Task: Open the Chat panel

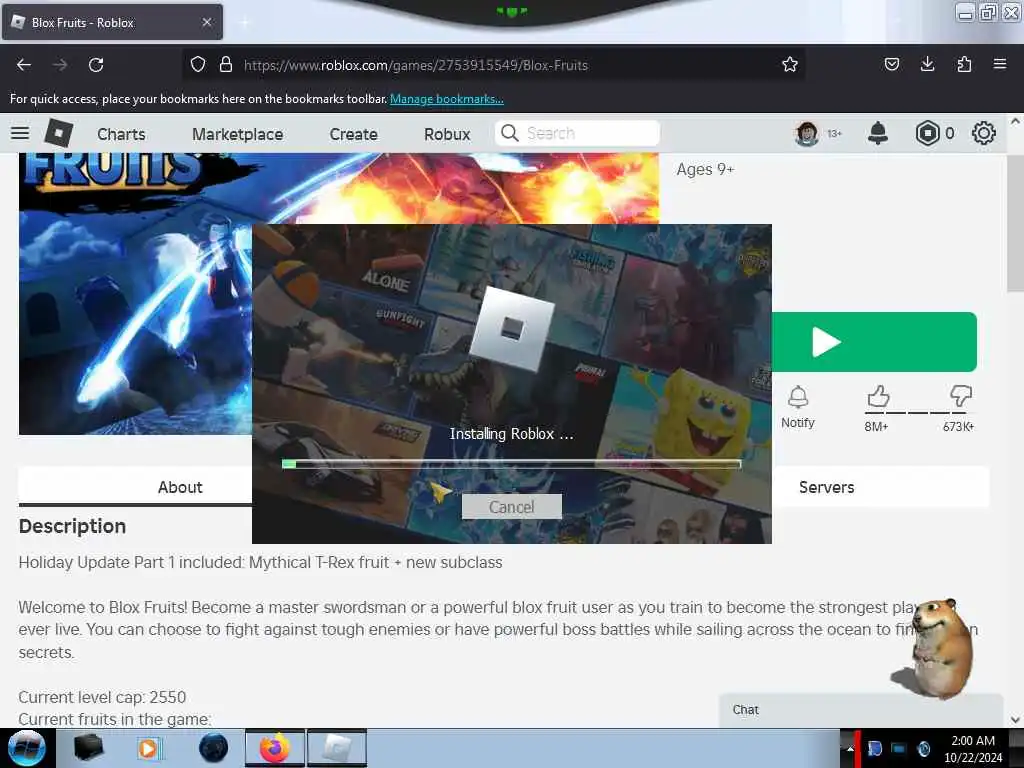Action: [861, 710]
